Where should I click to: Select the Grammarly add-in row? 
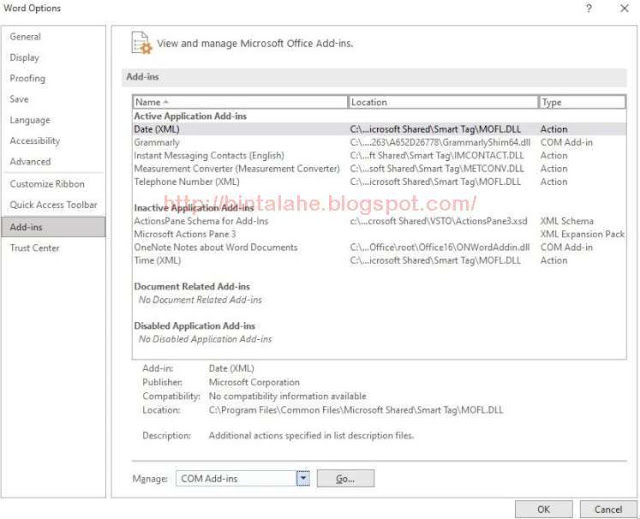(379, 142)
